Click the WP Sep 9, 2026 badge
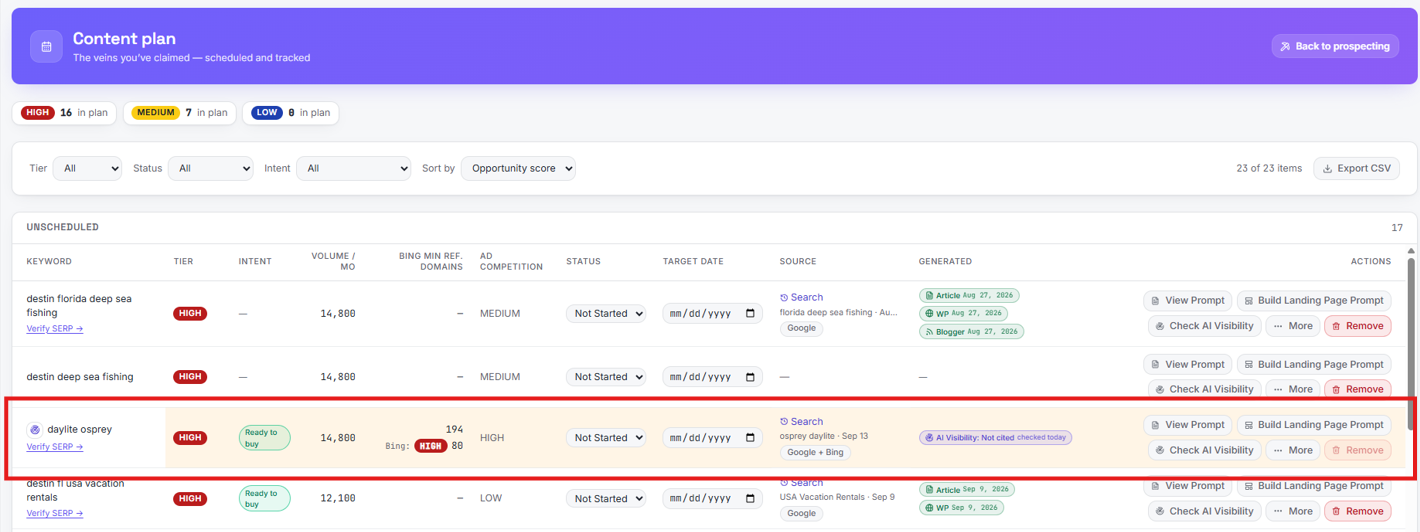 960,508
